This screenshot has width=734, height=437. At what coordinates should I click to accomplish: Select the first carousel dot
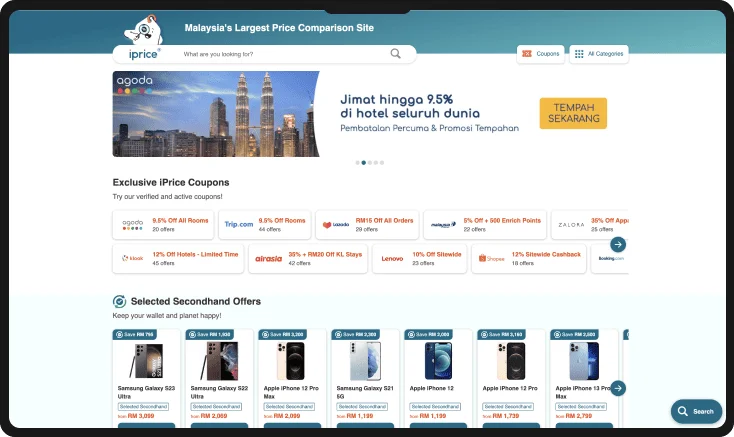pos(358,163)
